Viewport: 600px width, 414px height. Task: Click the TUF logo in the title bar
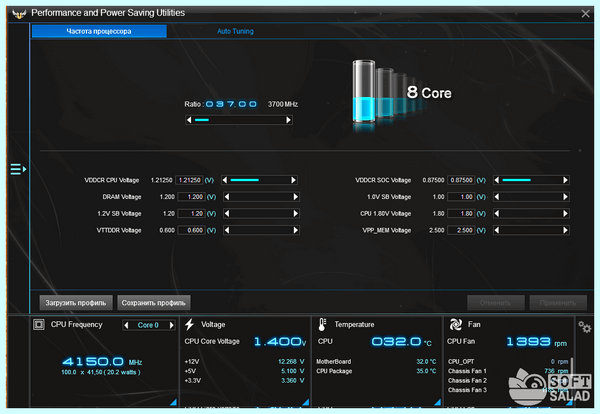pos(19,14)
